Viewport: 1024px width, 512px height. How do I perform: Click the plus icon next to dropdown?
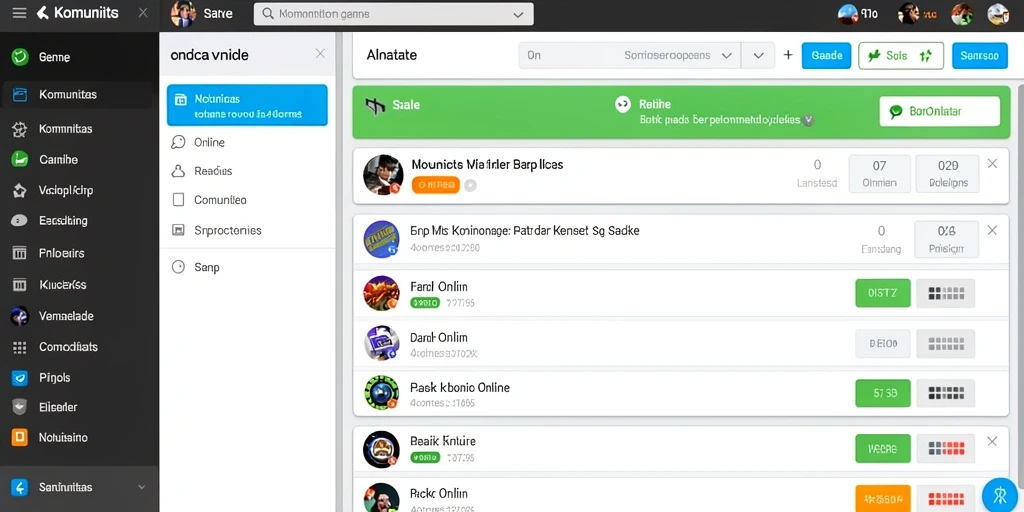pyautogui.click(x=788, y=56)
